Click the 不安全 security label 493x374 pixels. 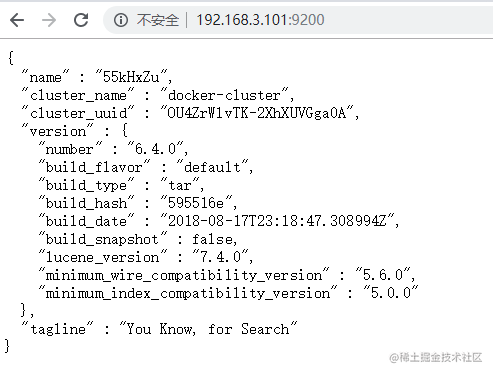point(157,20)
